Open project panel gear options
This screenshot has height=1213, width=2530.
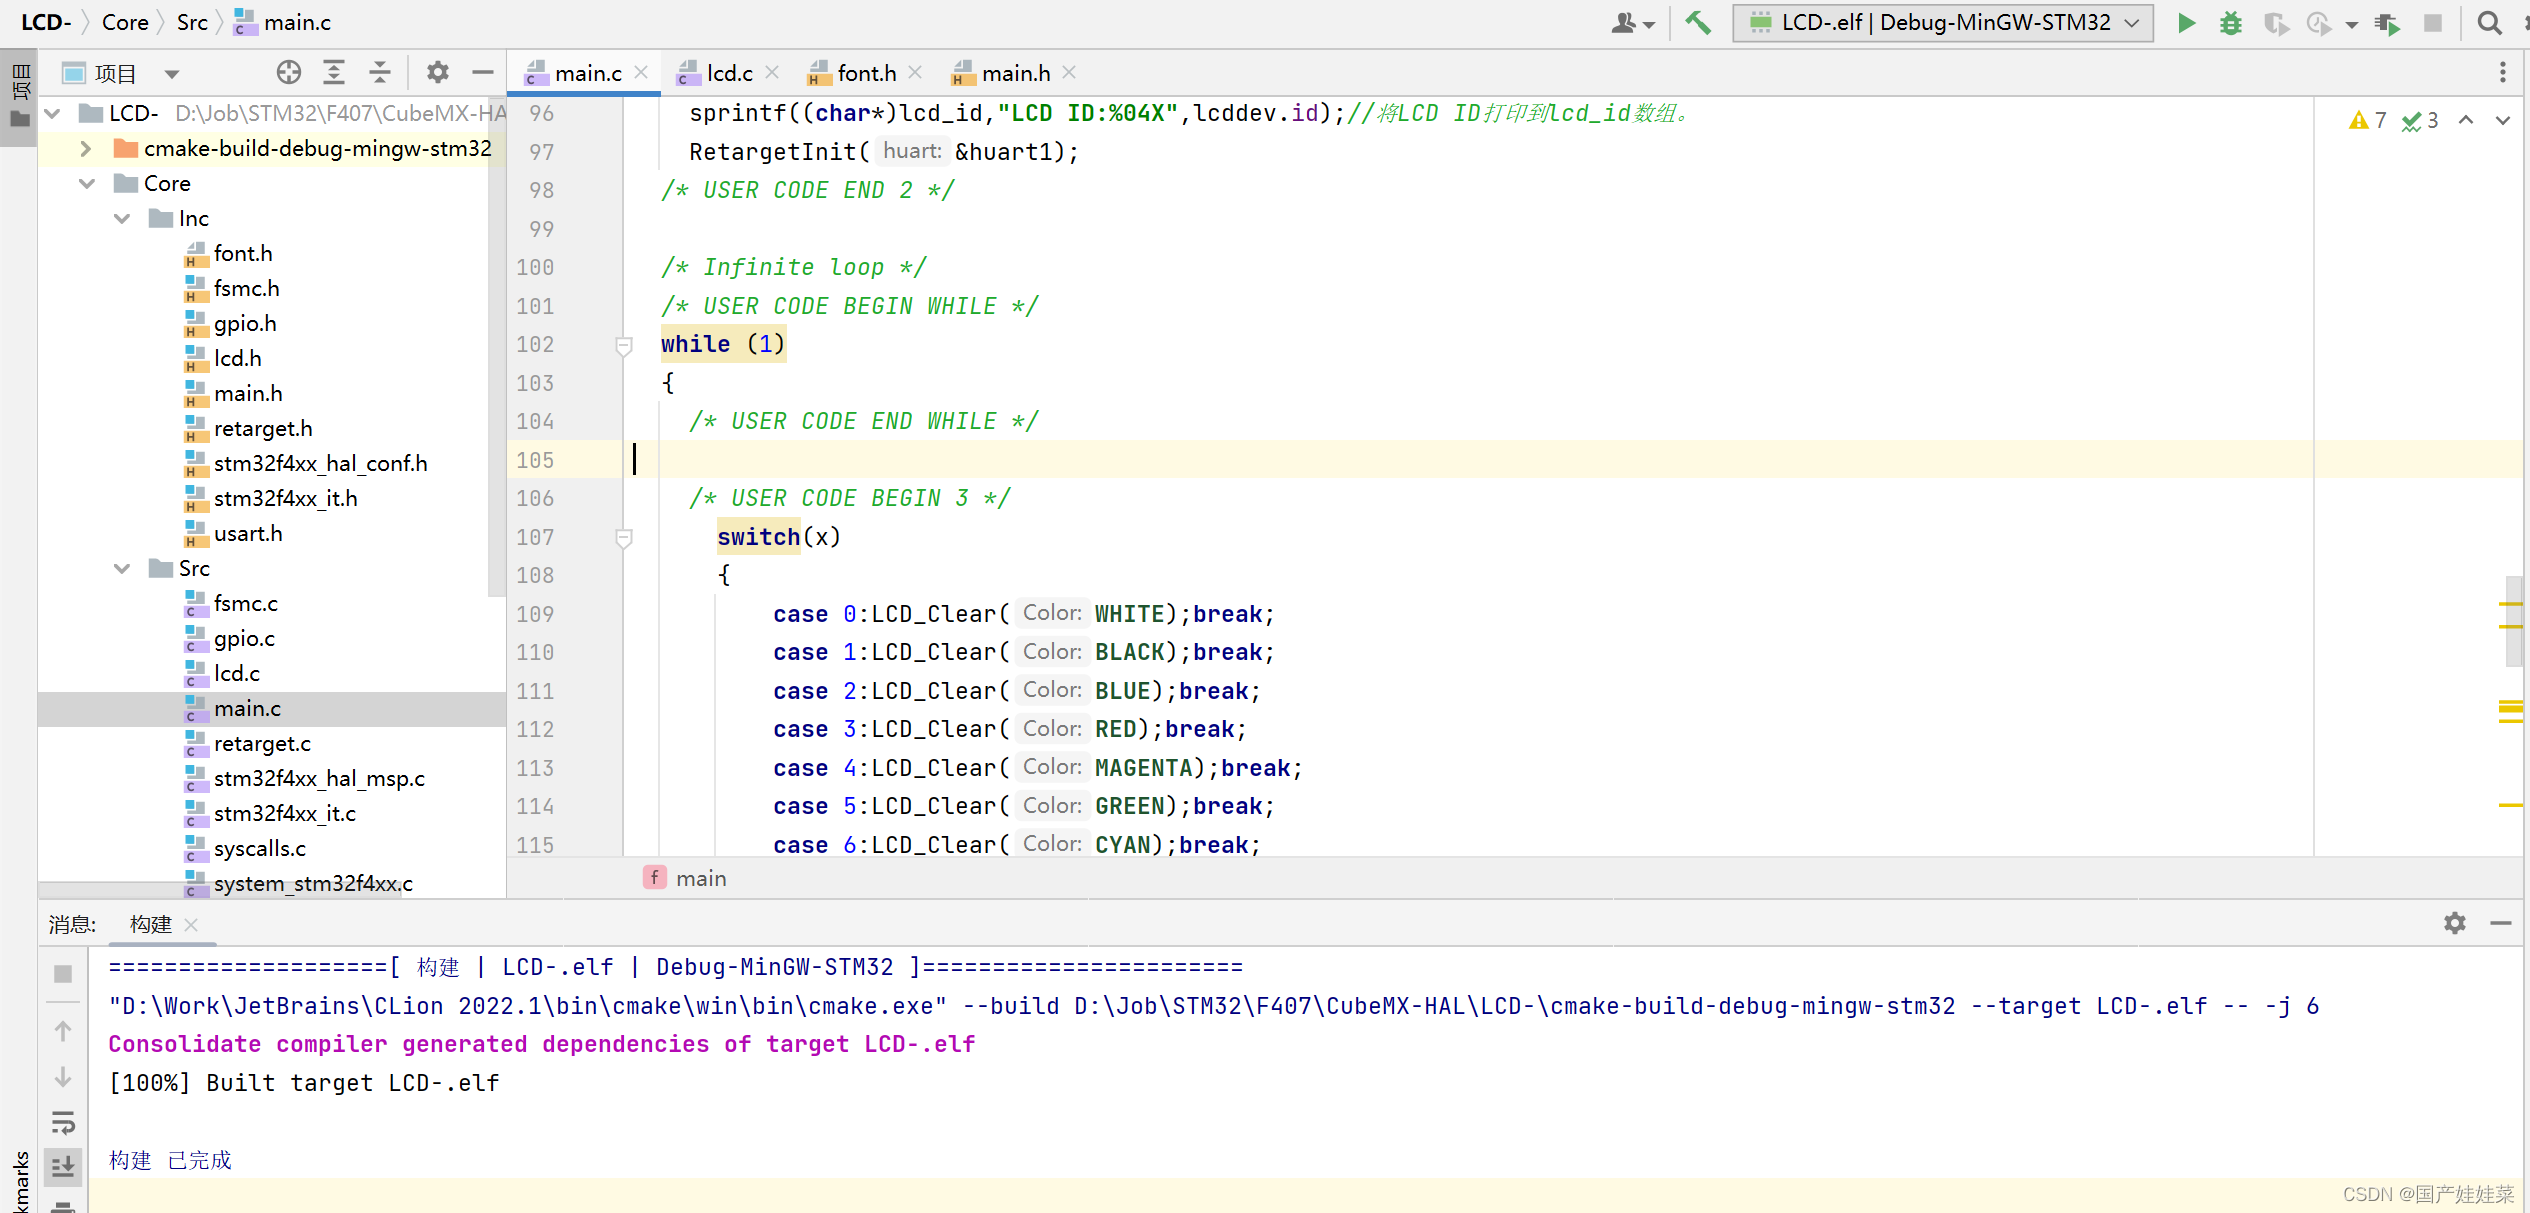(438, 72)
